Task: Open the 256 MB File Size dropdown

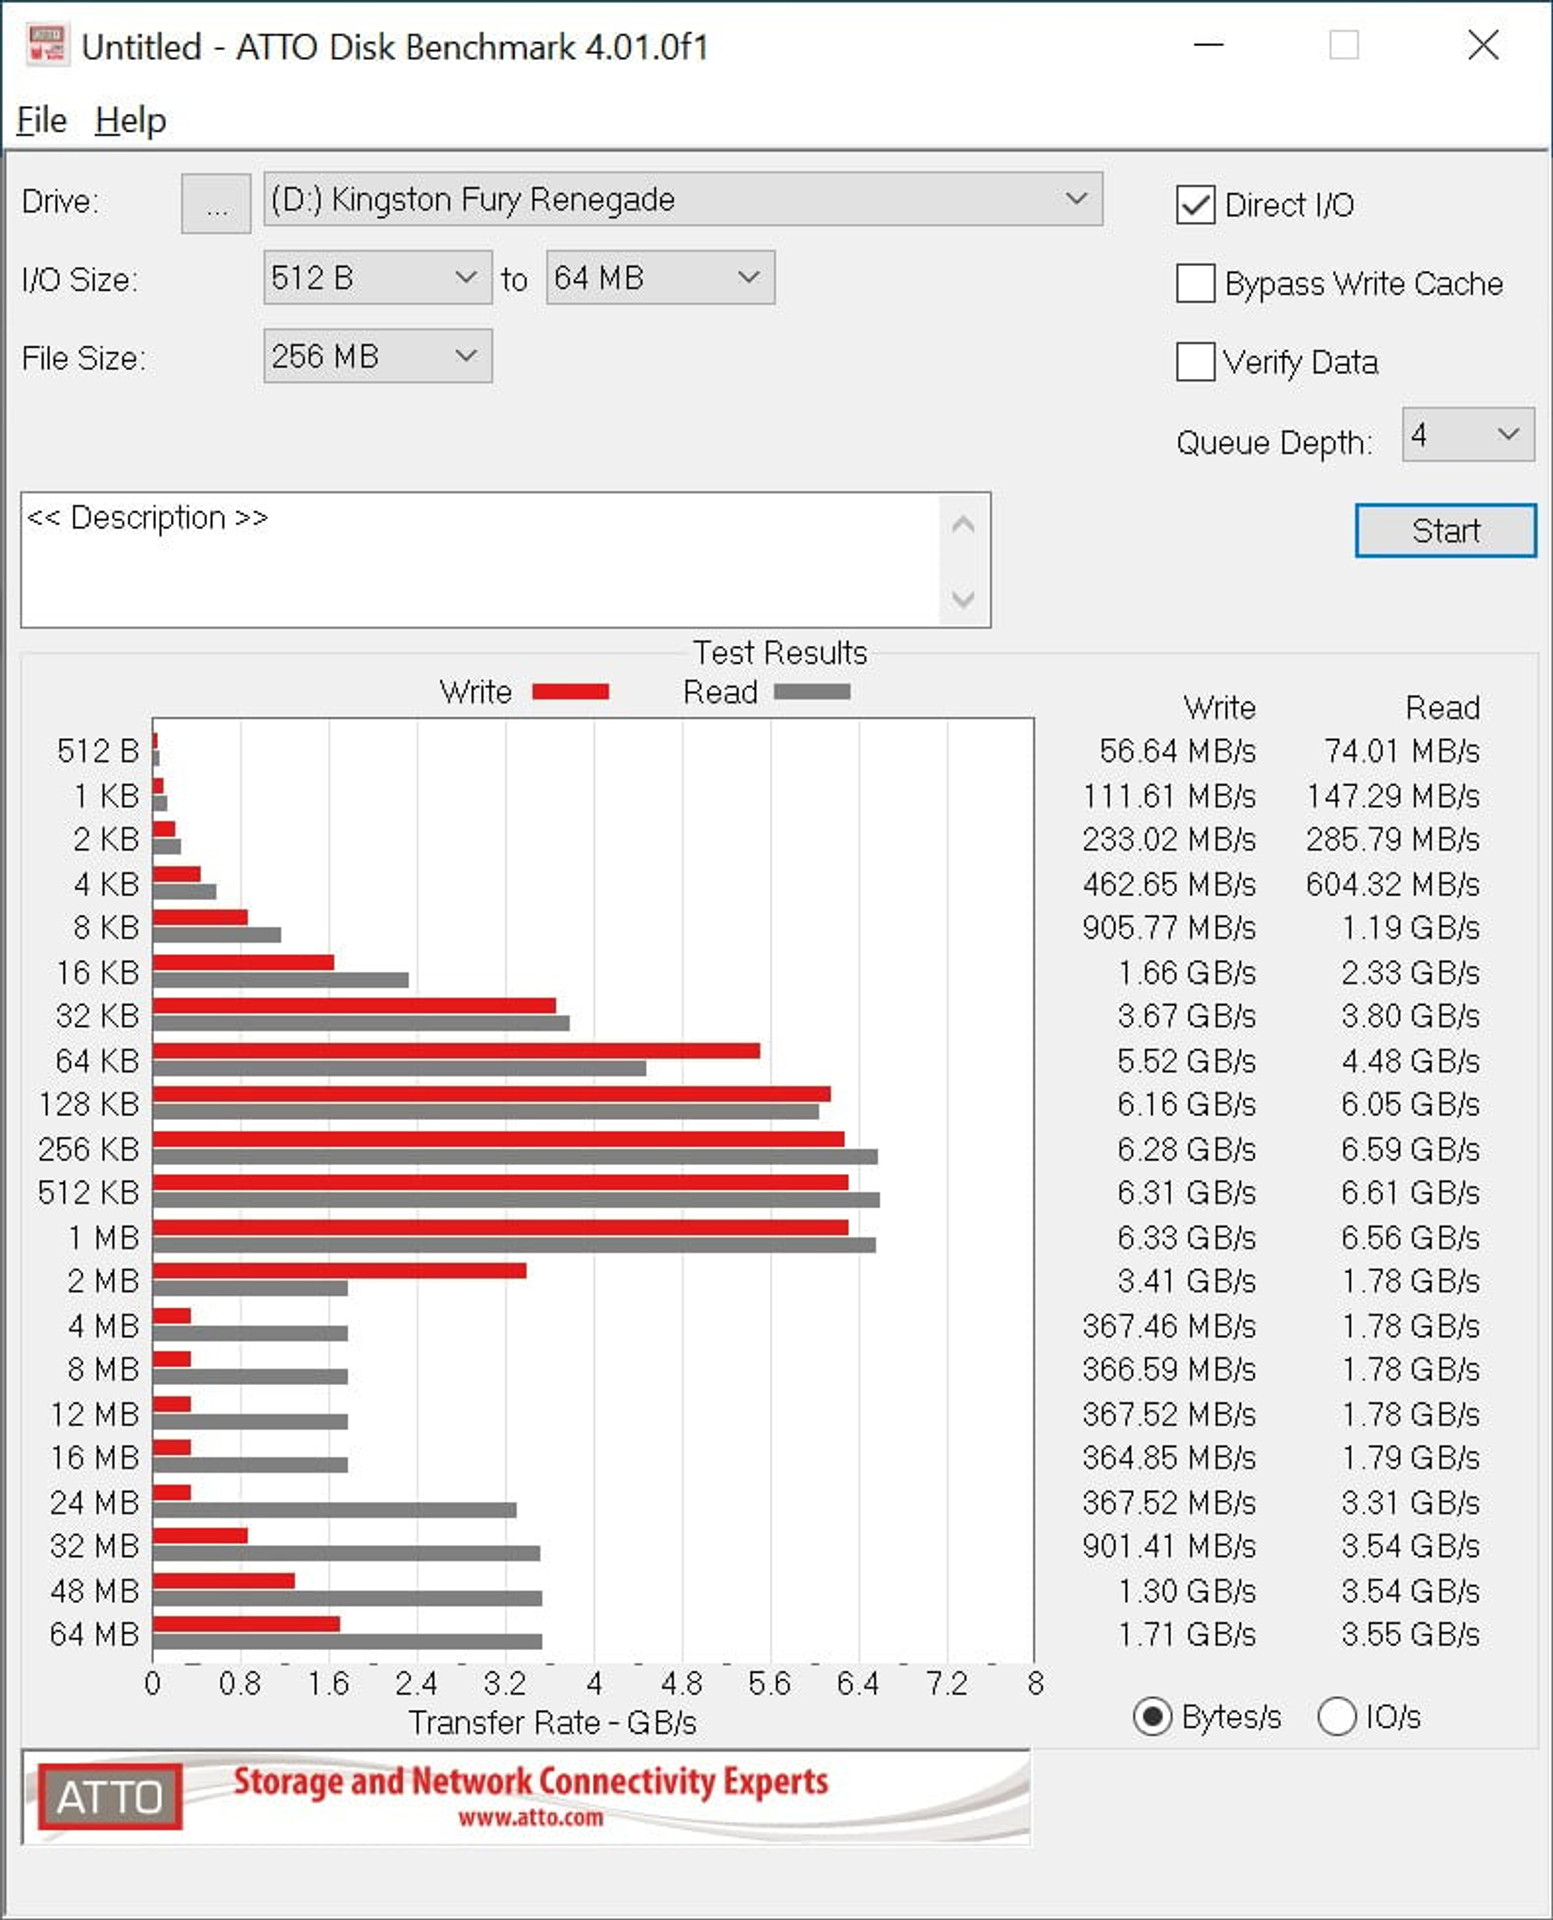Action: [x=377, y=356]
